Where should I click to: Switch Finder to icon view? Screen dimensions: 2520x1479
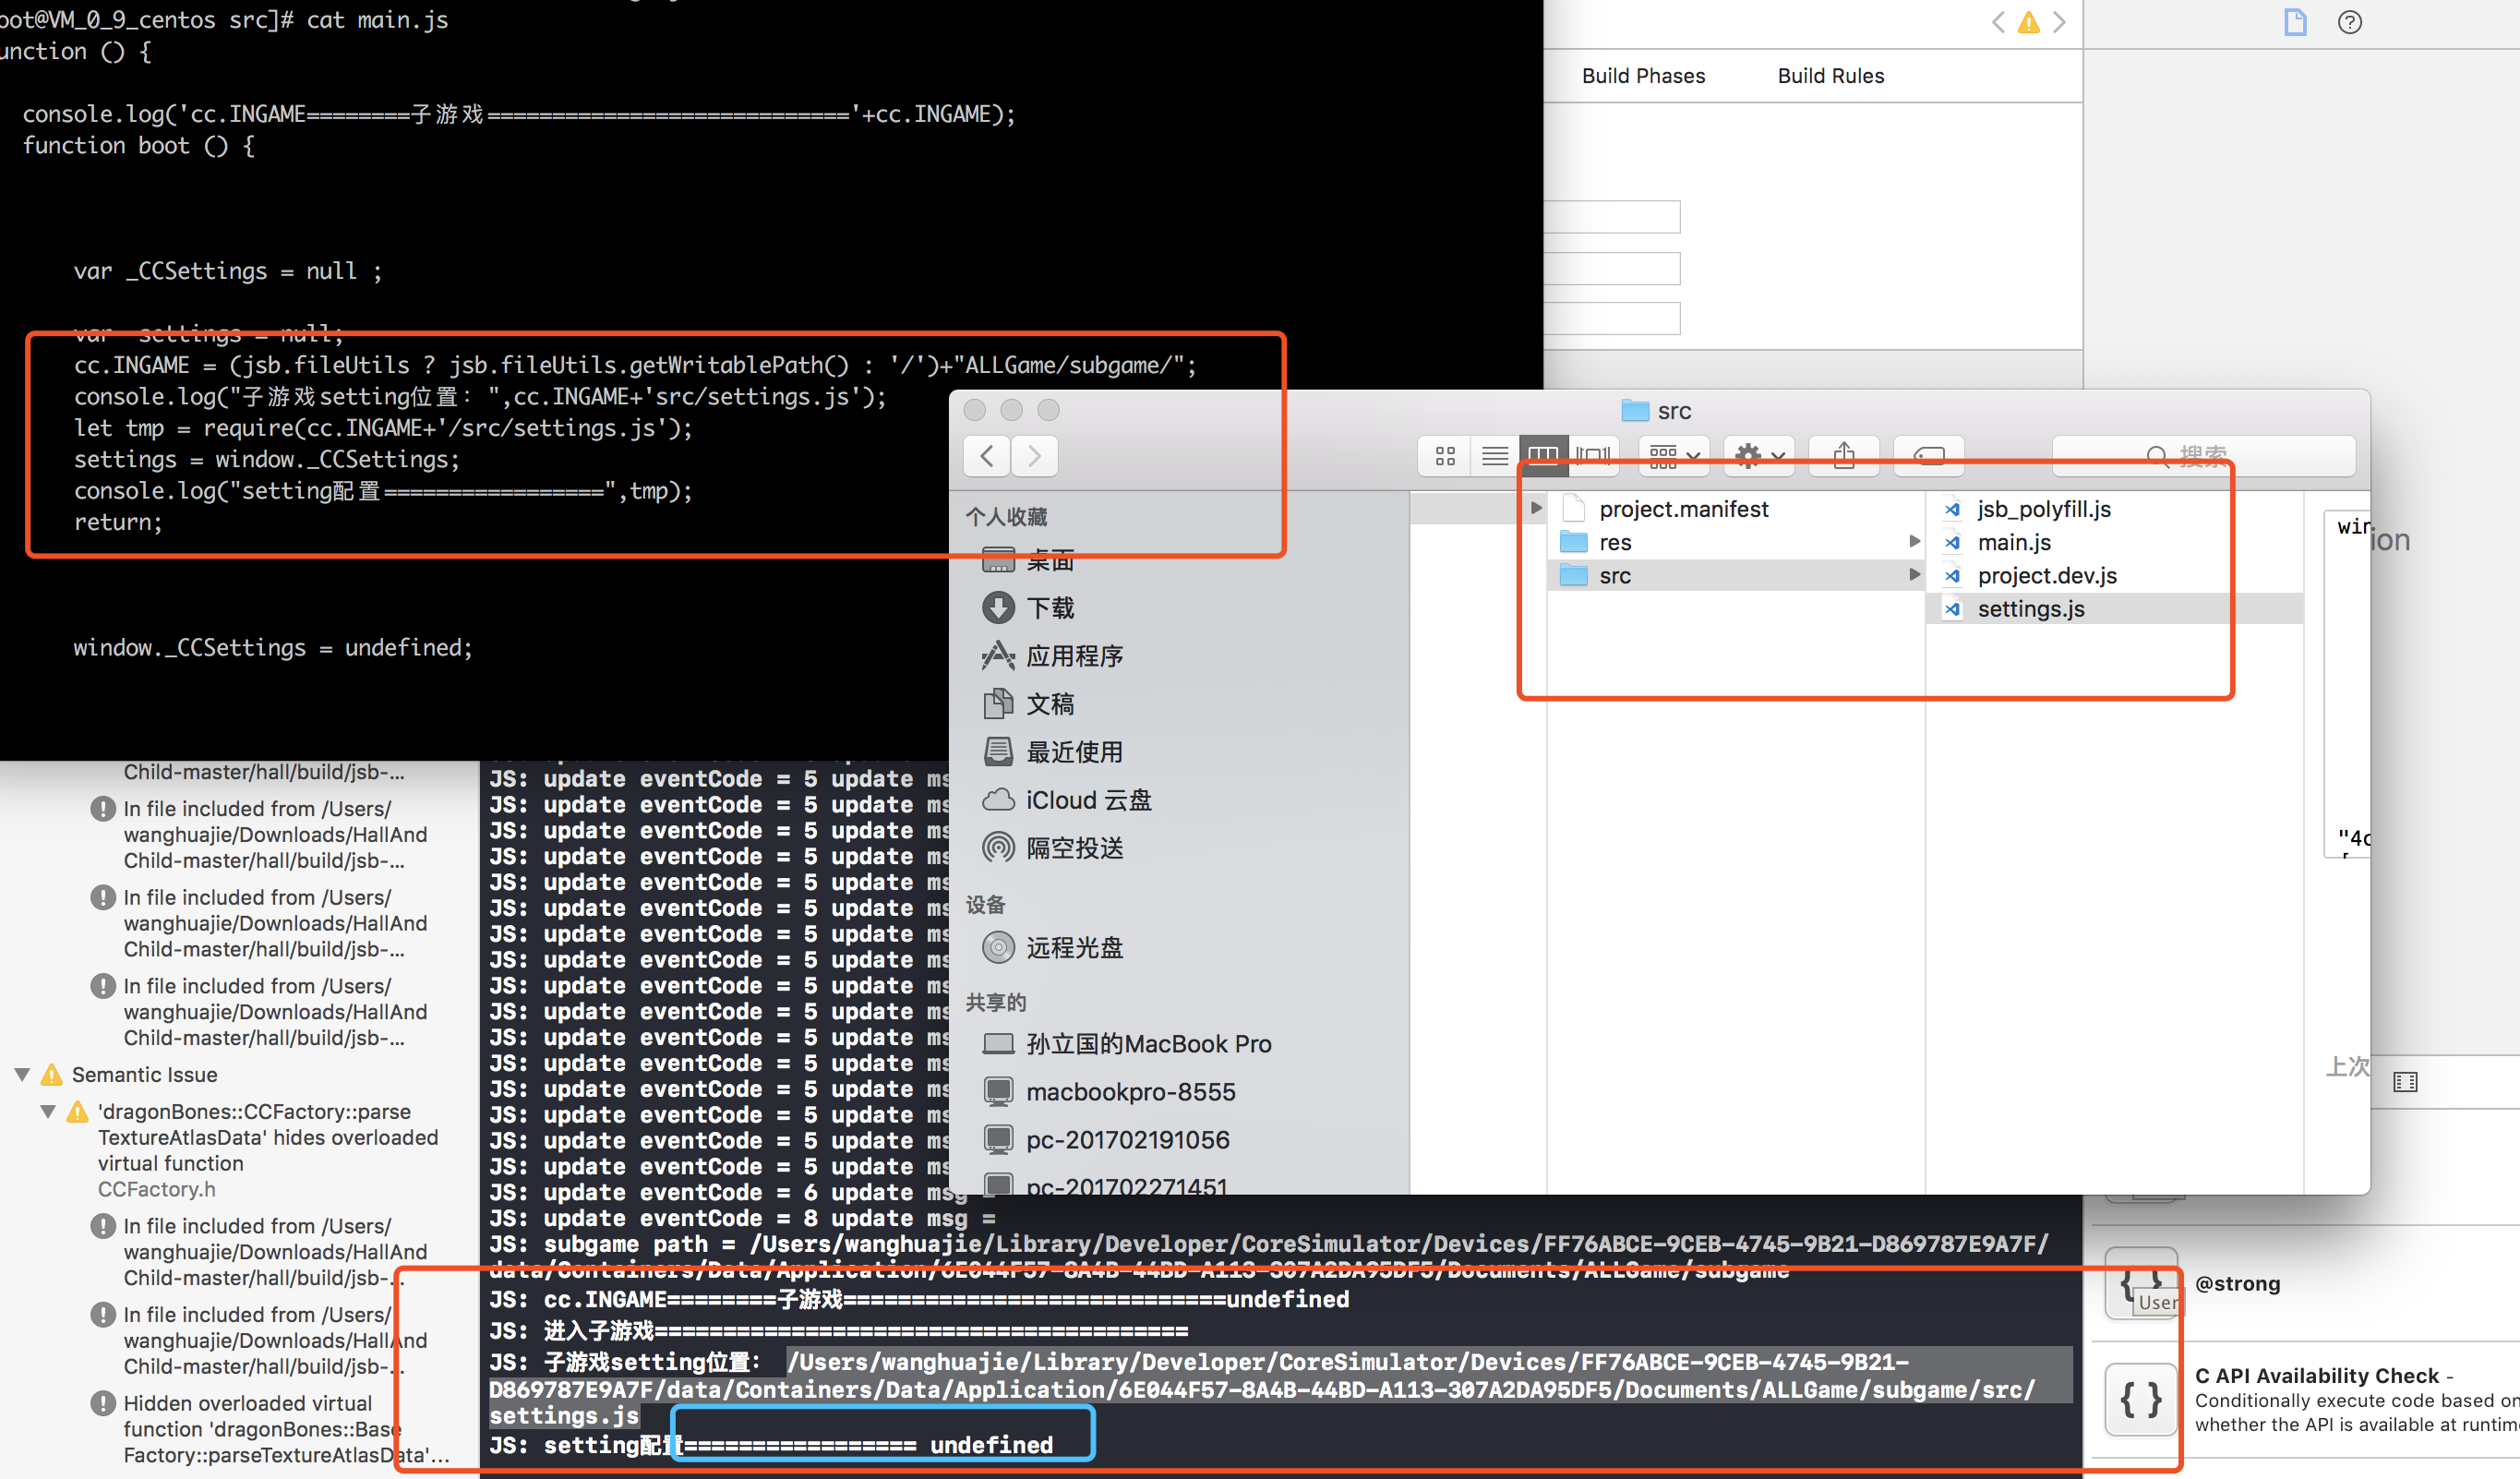point(1444,457)
